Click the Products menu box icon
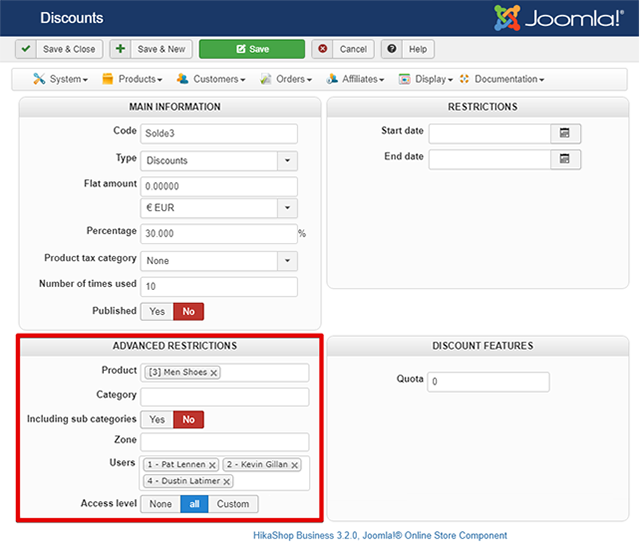The image size is (640, 548). (108, 79)
